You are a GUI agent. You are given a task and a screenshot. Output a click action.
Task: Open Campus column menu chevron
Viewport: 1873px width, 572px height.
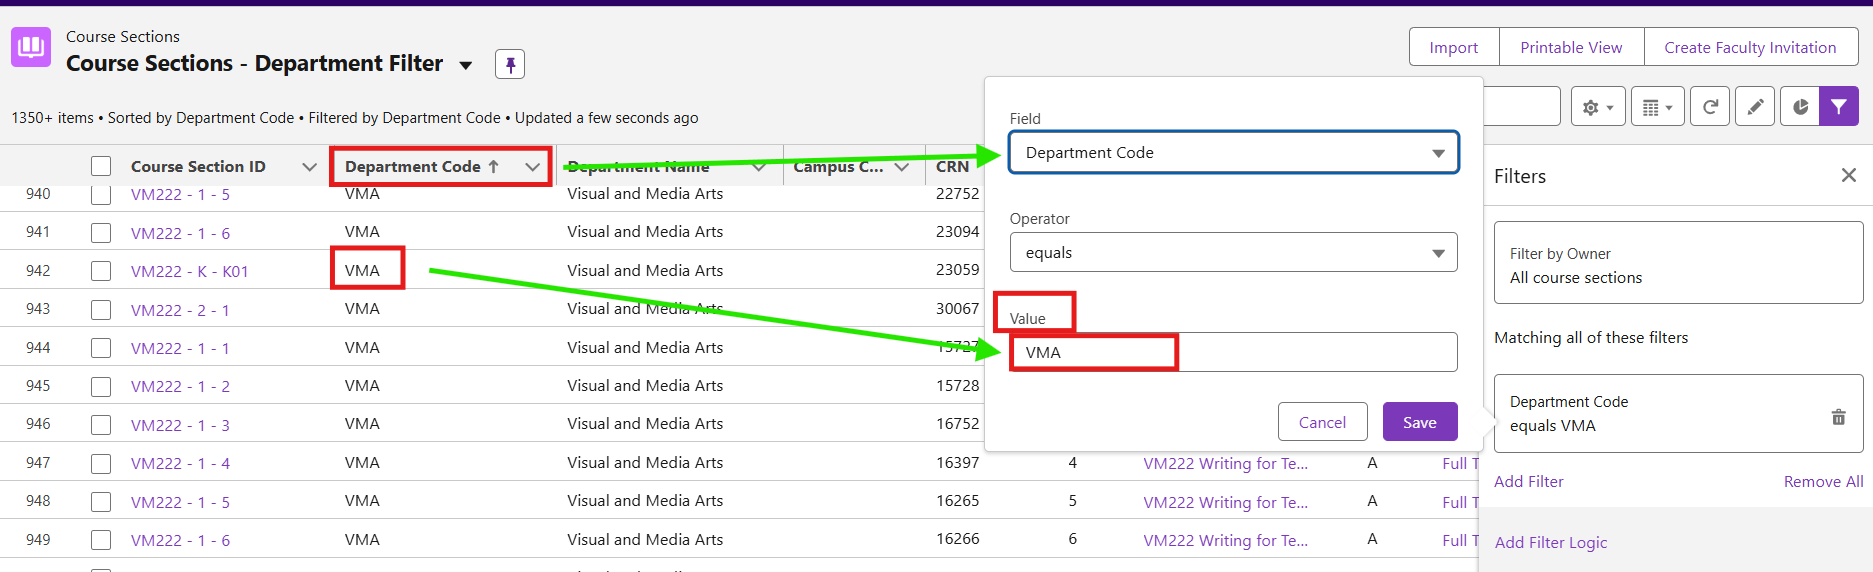pyautogui.click(x=902, y=167)
